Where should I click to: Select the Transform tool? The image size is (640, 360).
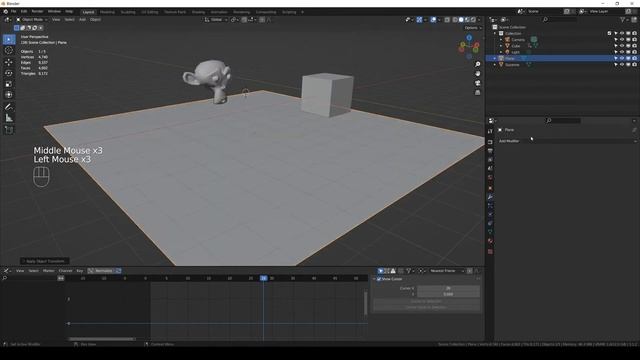pyautogui.click(x=9, y=95)
